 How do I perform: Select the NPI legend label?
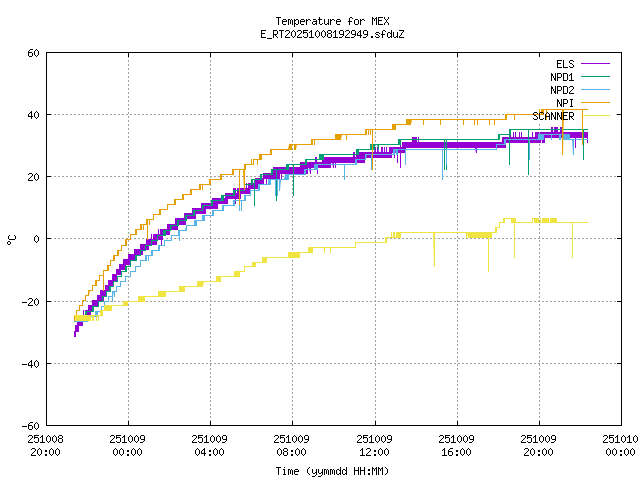click(565, 103)
